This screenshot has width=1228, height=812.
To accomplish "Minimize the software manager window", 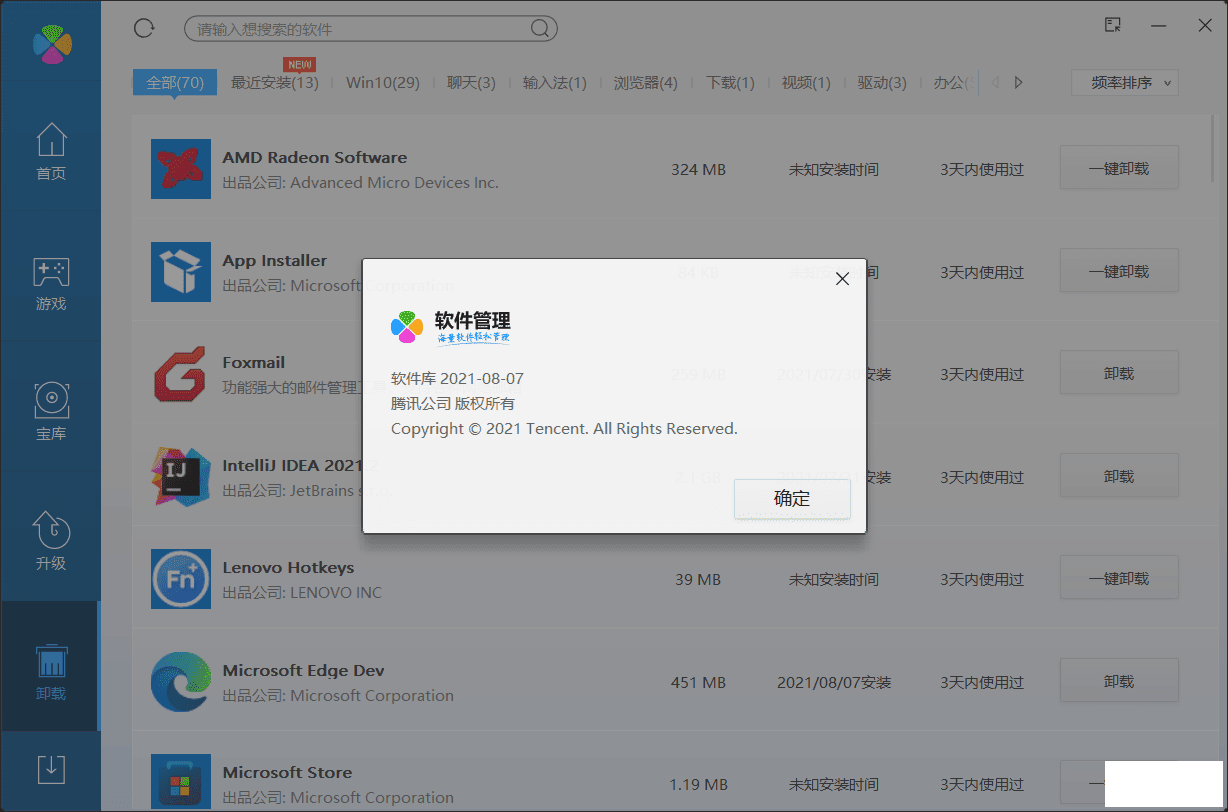I will pyautogui.click(x=1158, y=26).
